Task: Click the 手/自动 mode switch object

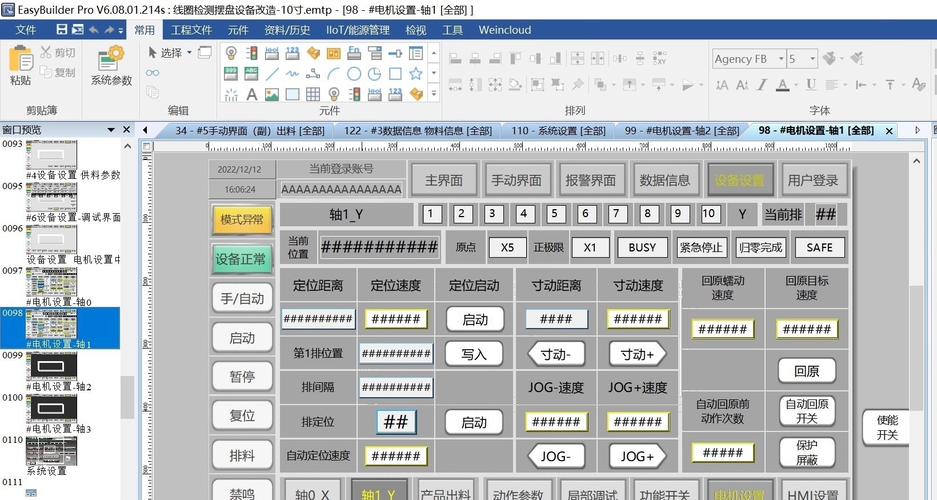Action: click(242, 298)
